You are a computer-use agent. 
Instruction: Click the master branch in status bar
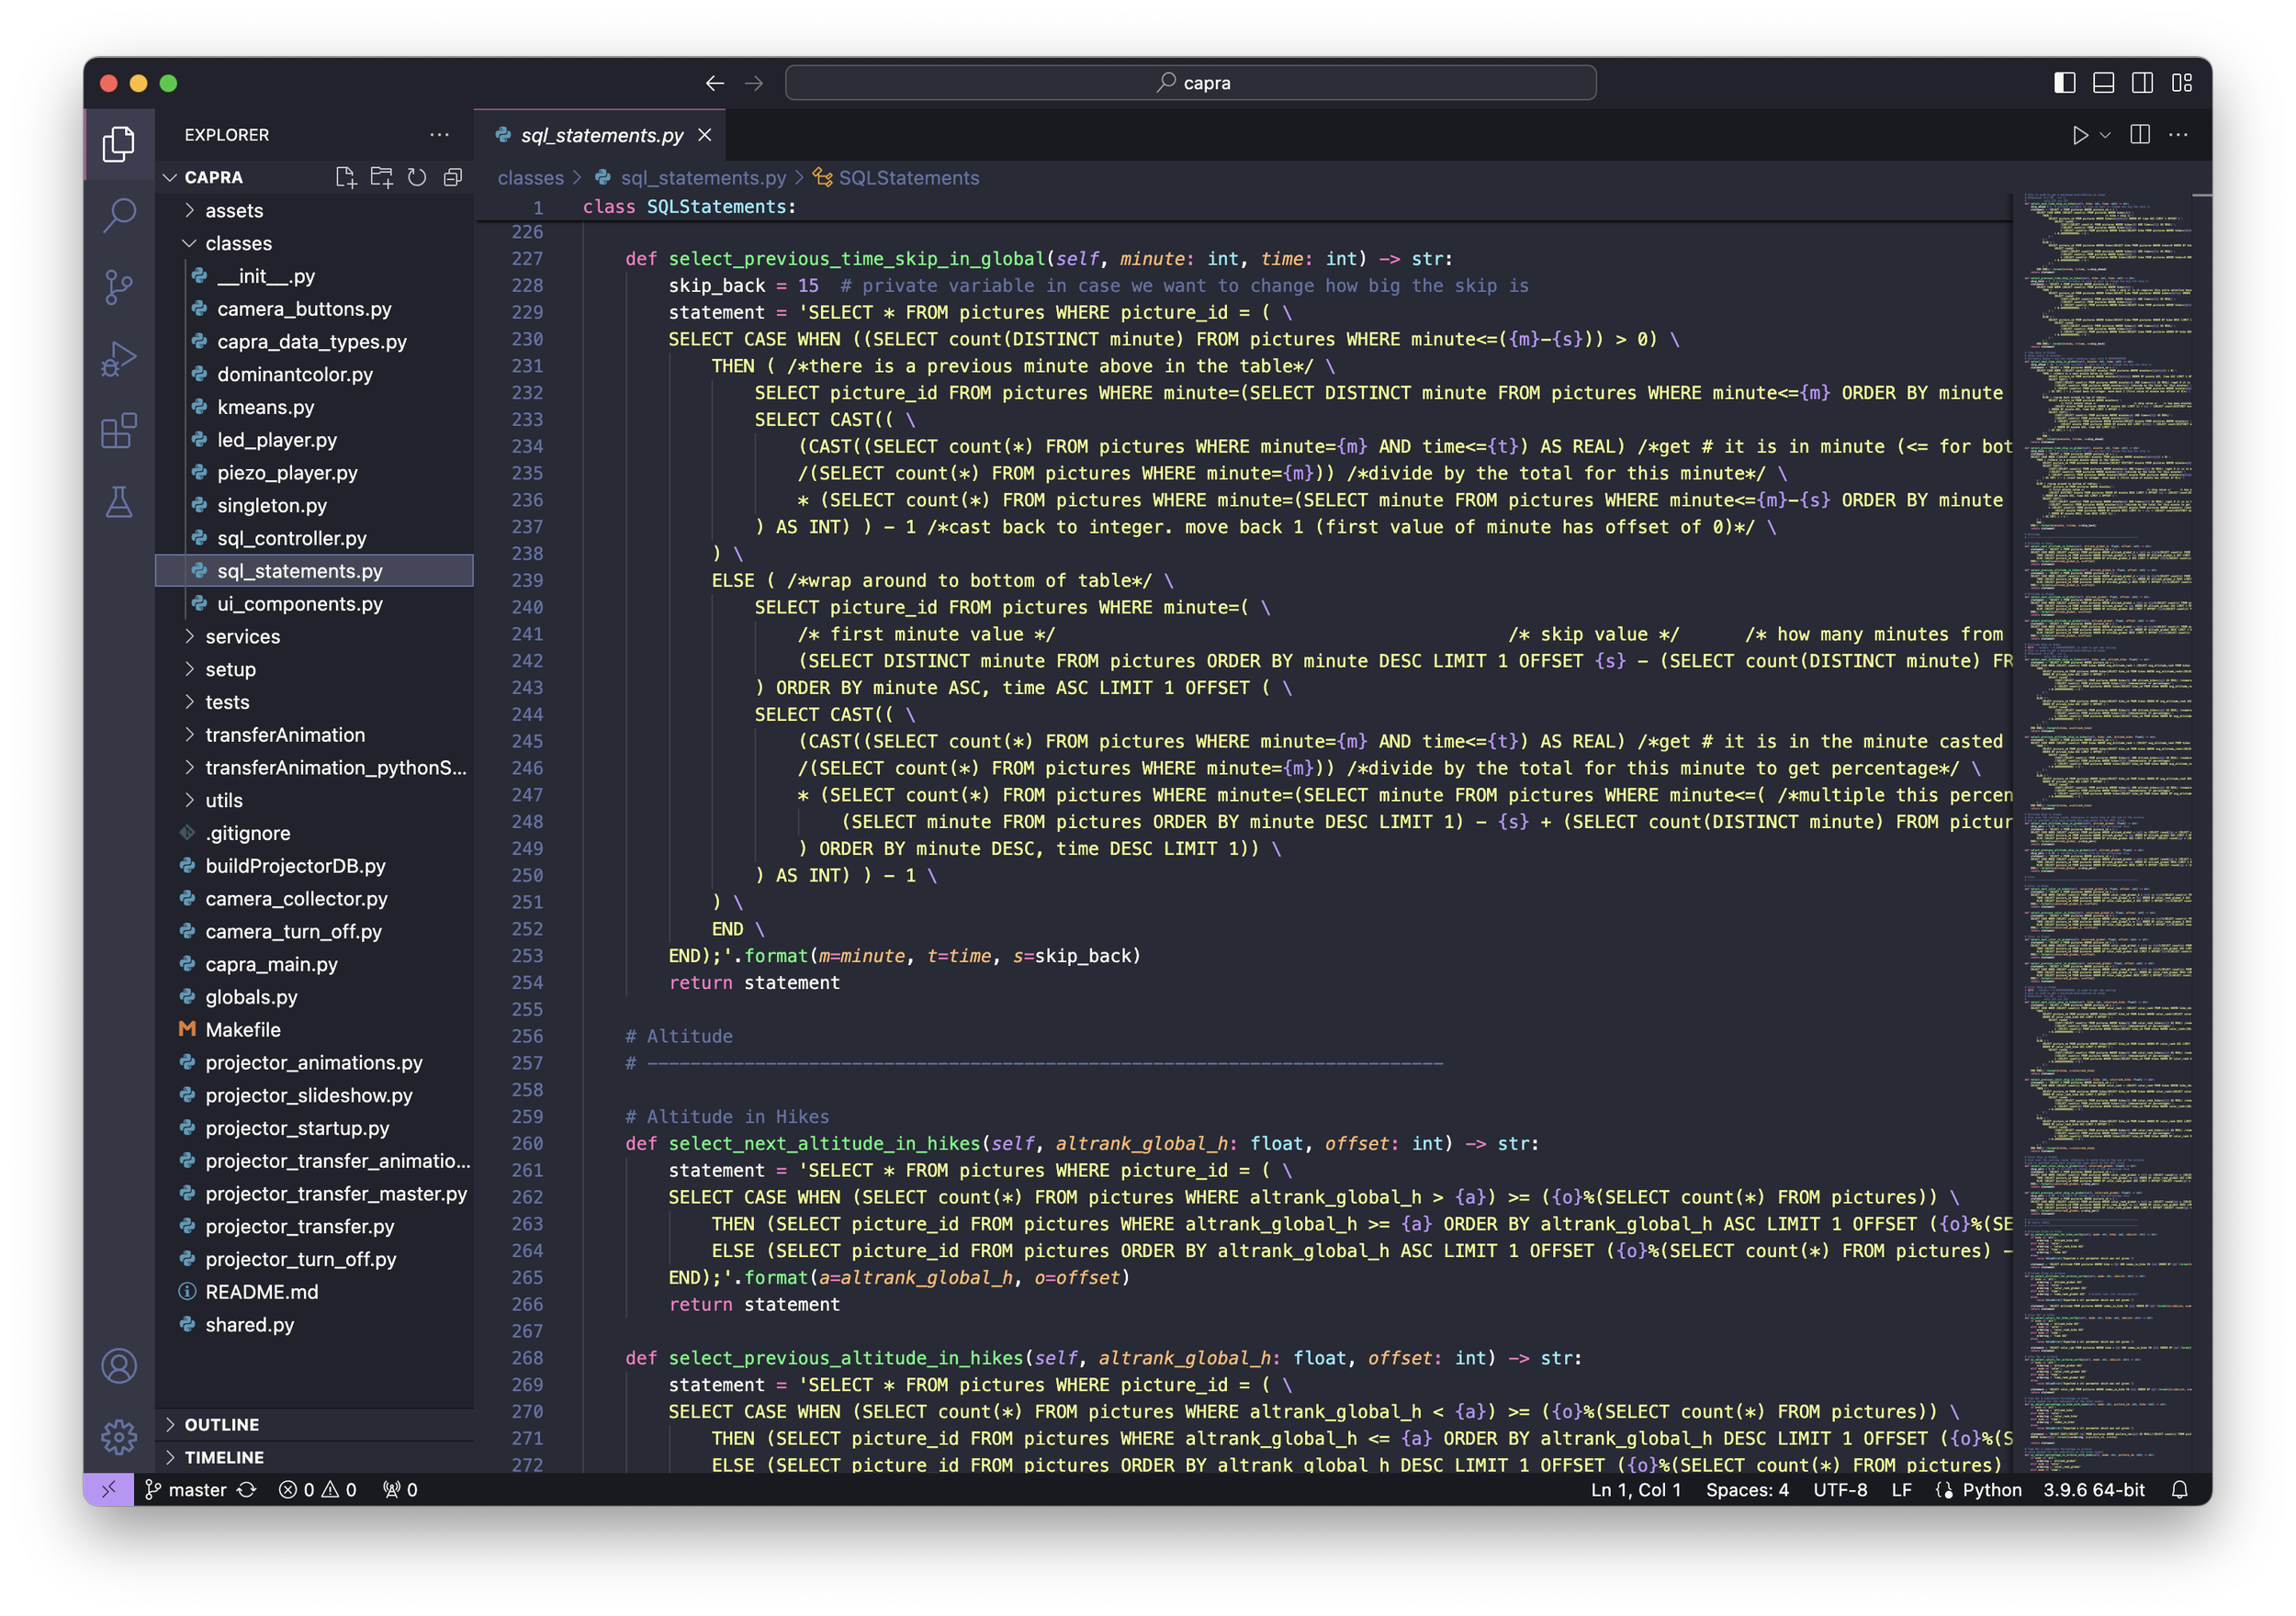pyautogui.click(x=196, y=1490)
